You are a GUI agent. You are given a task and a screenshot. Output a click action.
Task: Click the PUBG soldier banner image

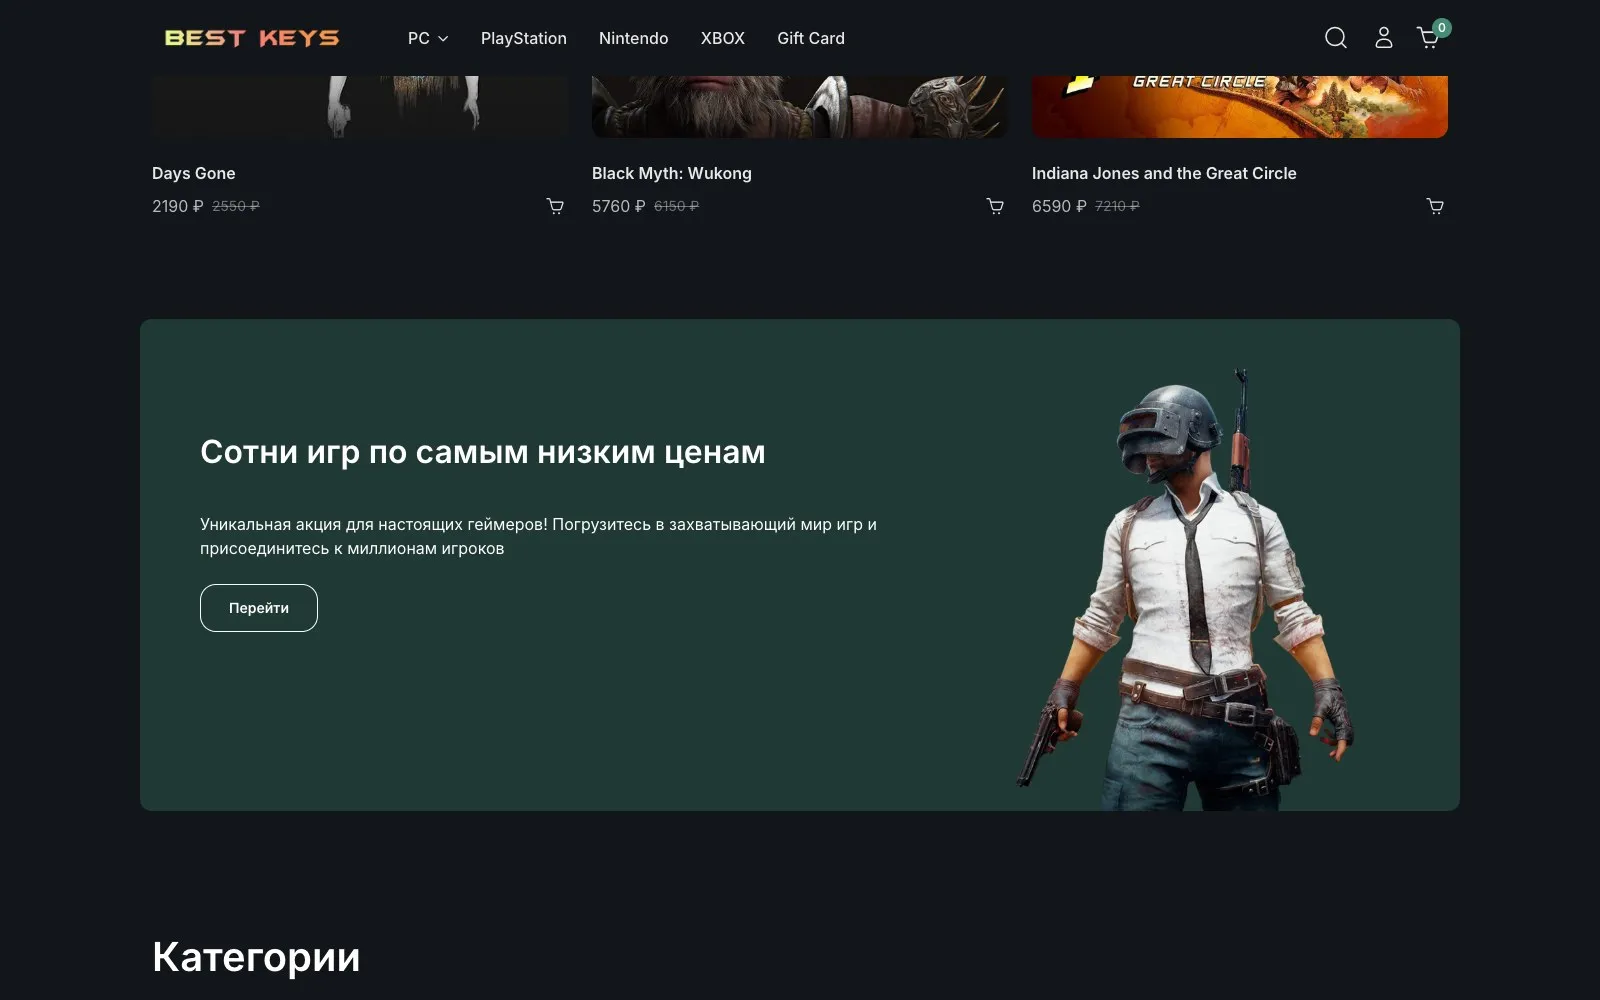coord(1186,590)
